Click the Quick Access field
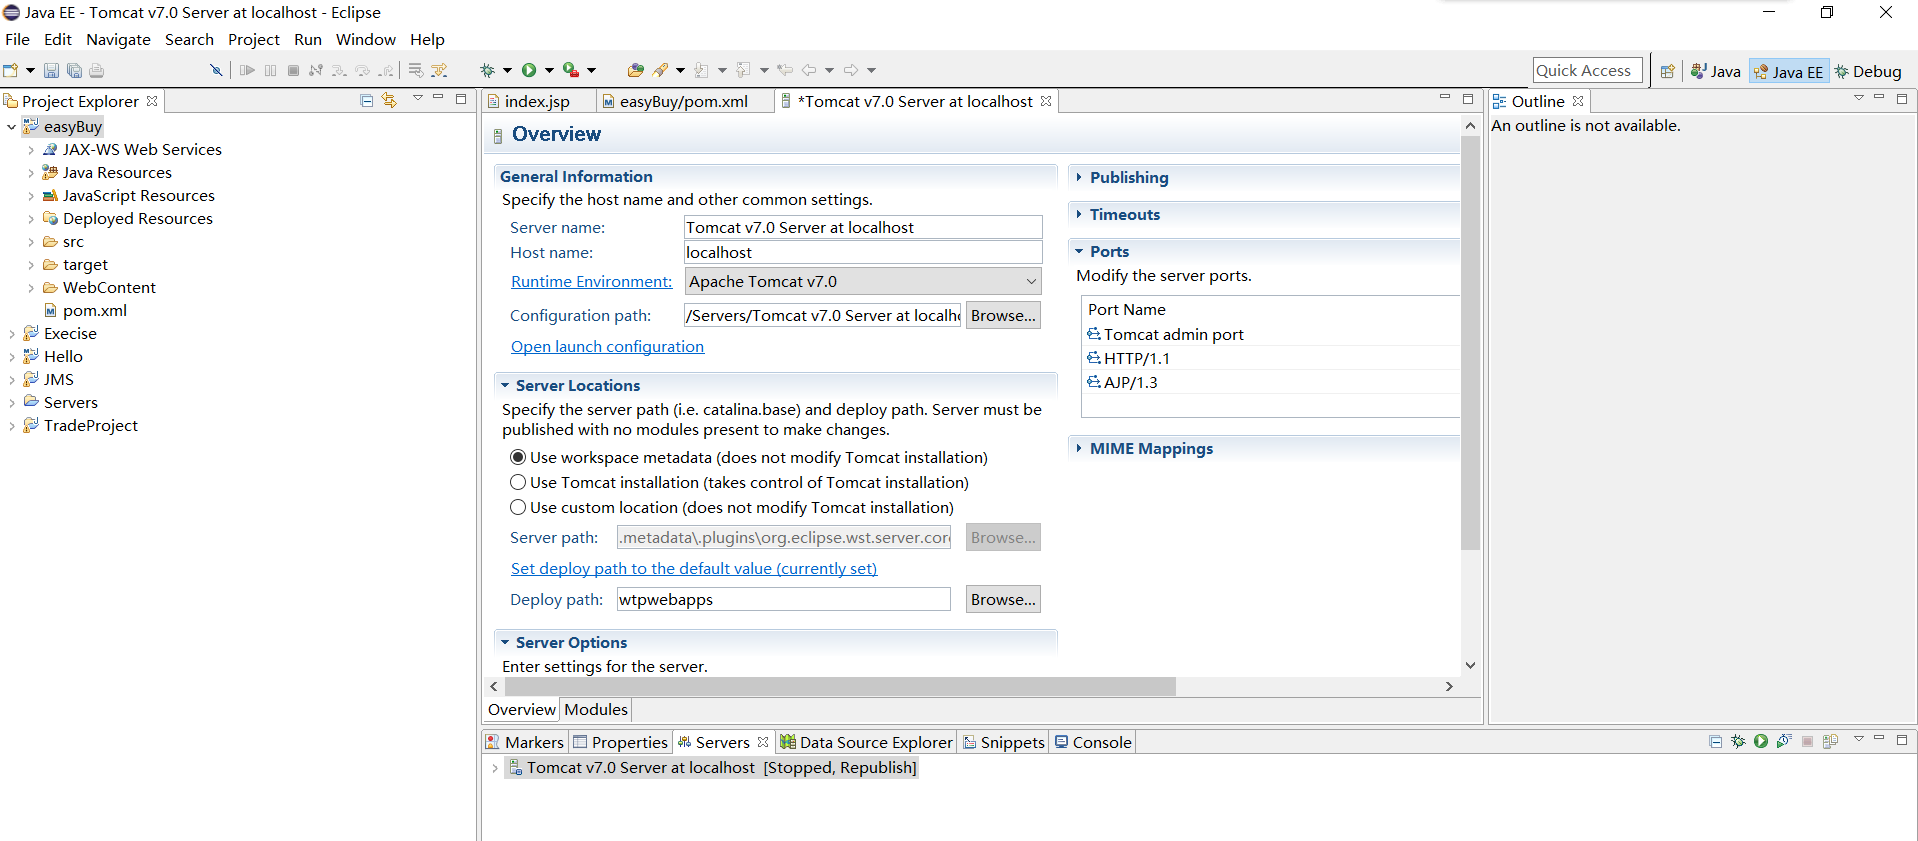 pos(1587,70)
